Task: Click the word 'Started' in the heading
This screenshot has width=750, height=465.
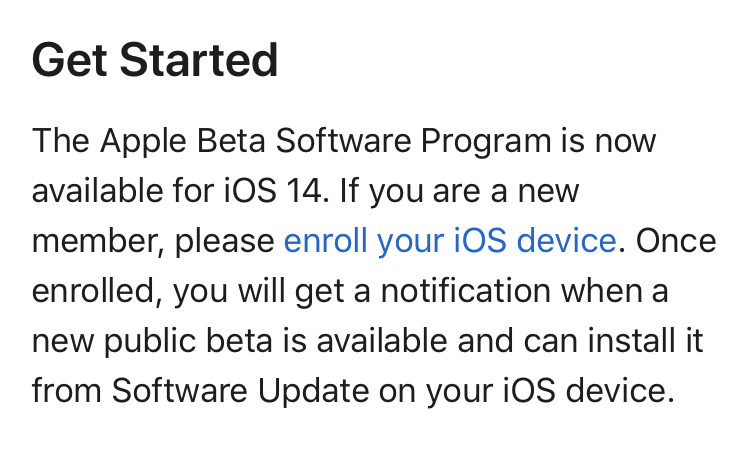Action: pos(199,60)
